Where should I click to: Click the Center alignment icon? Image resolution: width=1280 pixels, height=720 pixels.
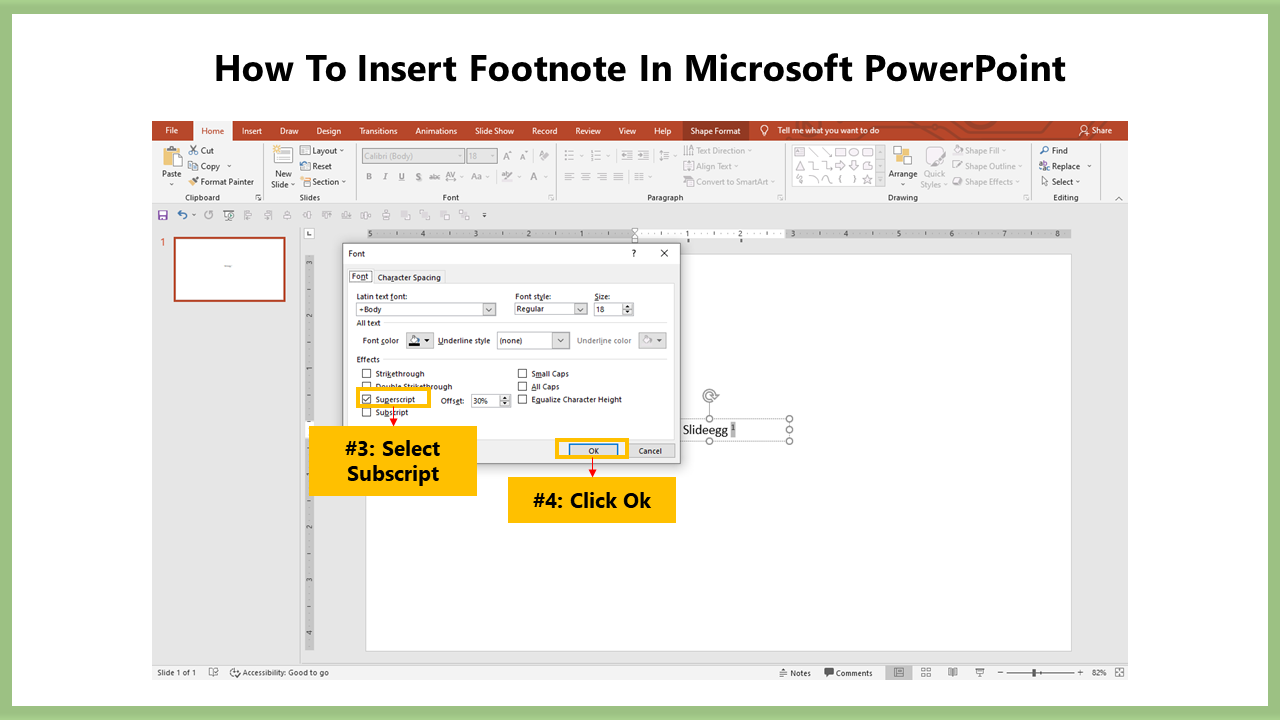tap(585, 177)
